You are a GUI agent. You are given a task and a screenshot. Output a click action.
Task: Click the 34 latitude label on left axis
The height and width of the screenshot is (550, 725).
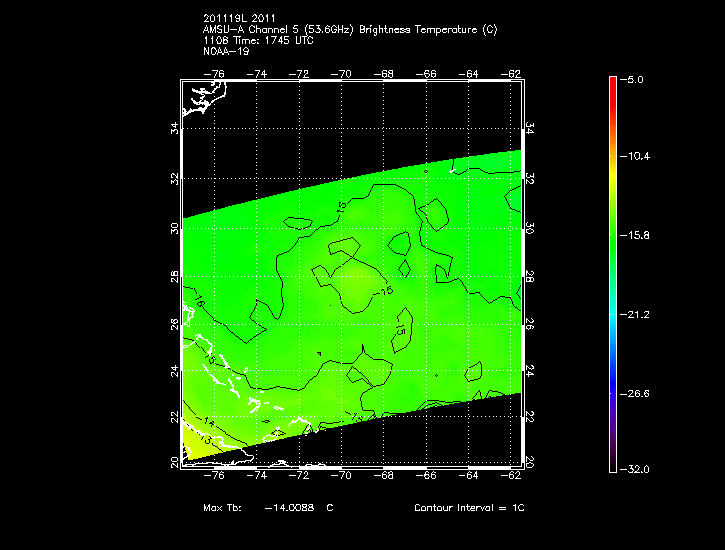click(174, 128)
